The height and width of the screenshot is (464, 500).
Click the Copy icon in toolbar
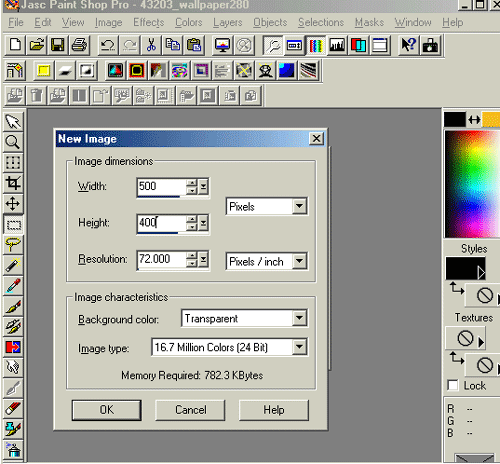coord(172,45)
